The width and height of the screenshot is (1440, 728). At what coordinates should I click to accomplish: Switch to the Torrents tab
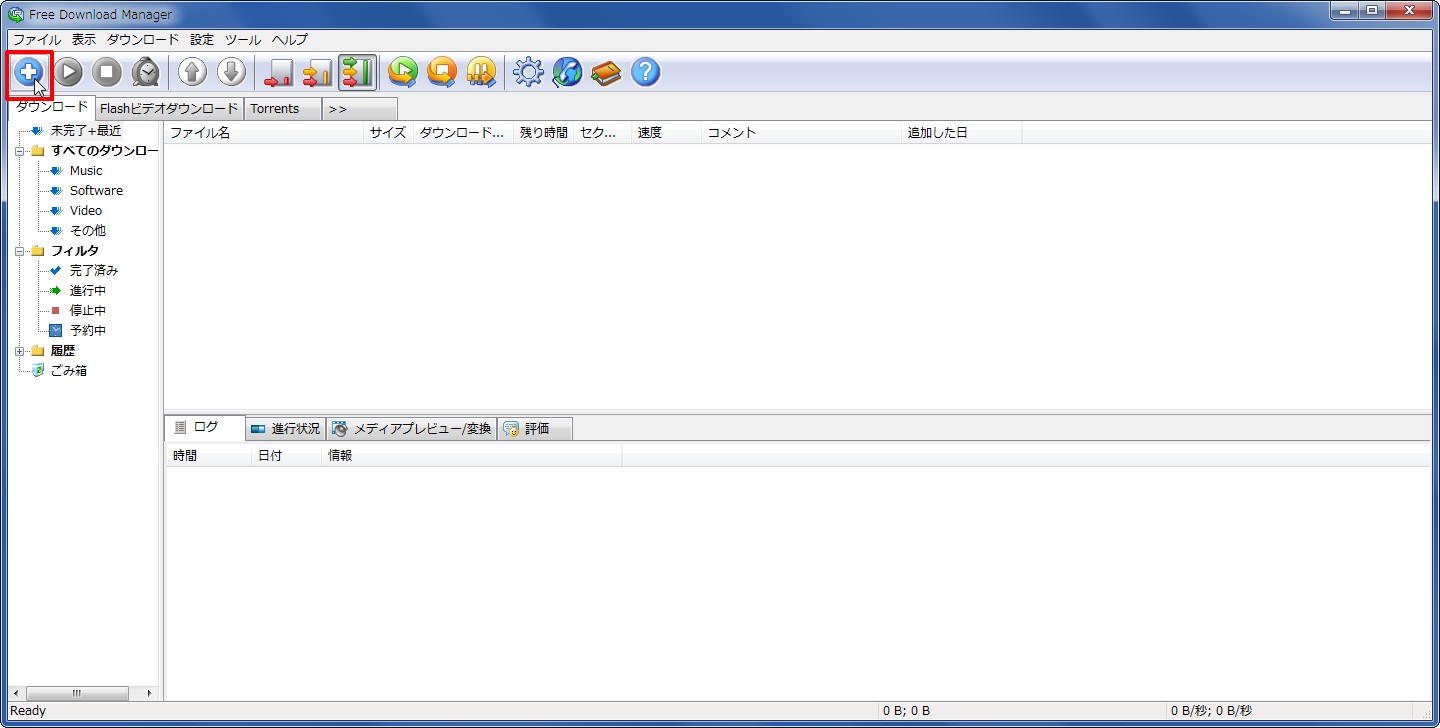[283, 109]
